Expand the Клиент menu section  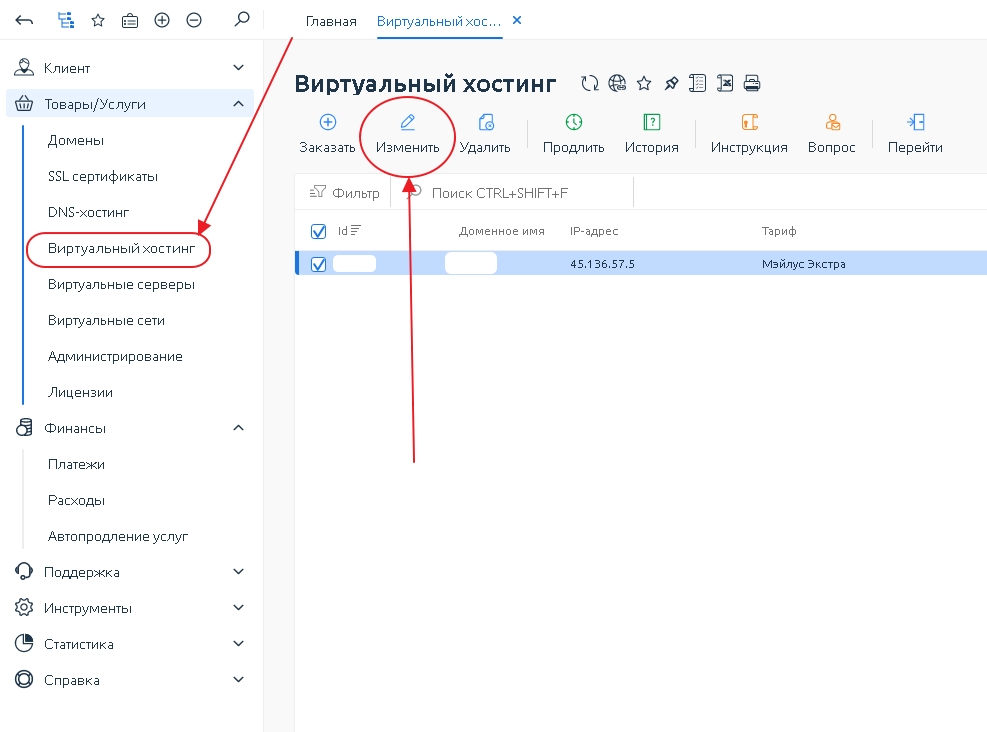click(239, 67)
